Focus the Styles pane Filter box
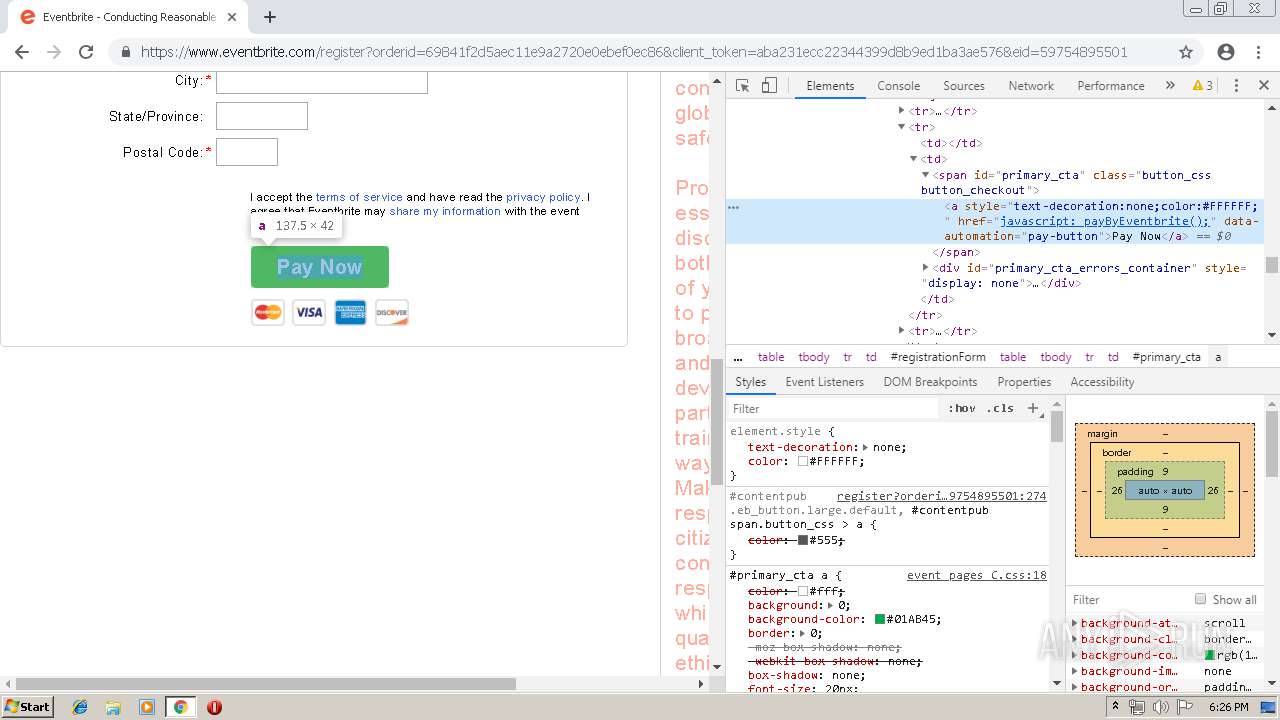The height and width of the screenshot is (720, 1280). coord(834,408)
